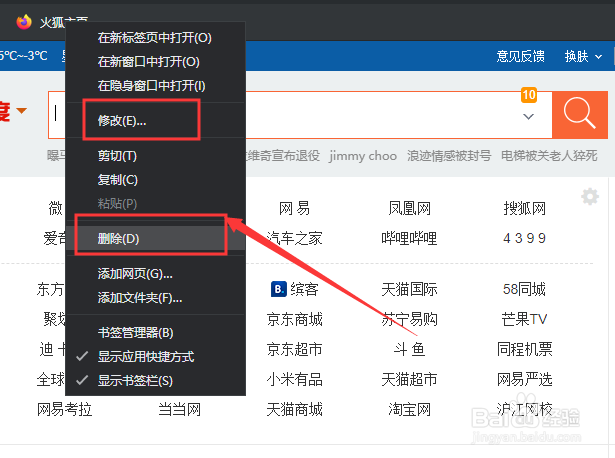Image resolution: width=615 pixels, height=458 pixels.
Task: Open 书签管理器(B) from context menu
Action: (156, 333)
